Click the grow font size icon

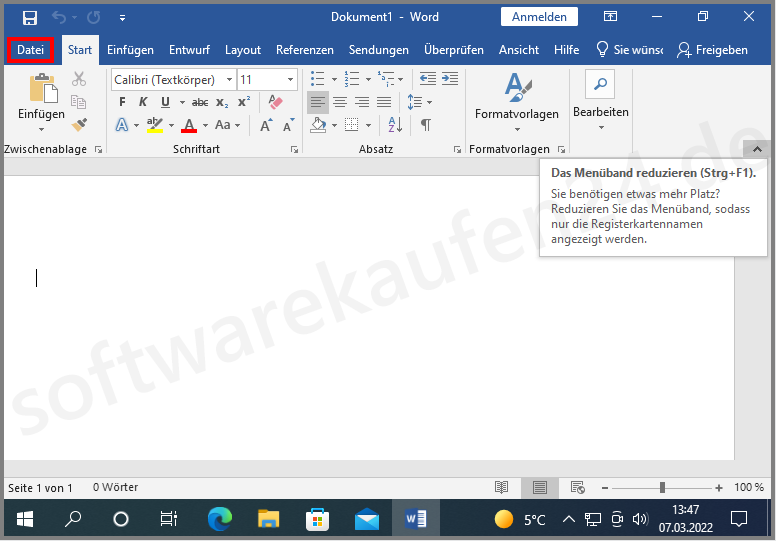coord(266,125)
